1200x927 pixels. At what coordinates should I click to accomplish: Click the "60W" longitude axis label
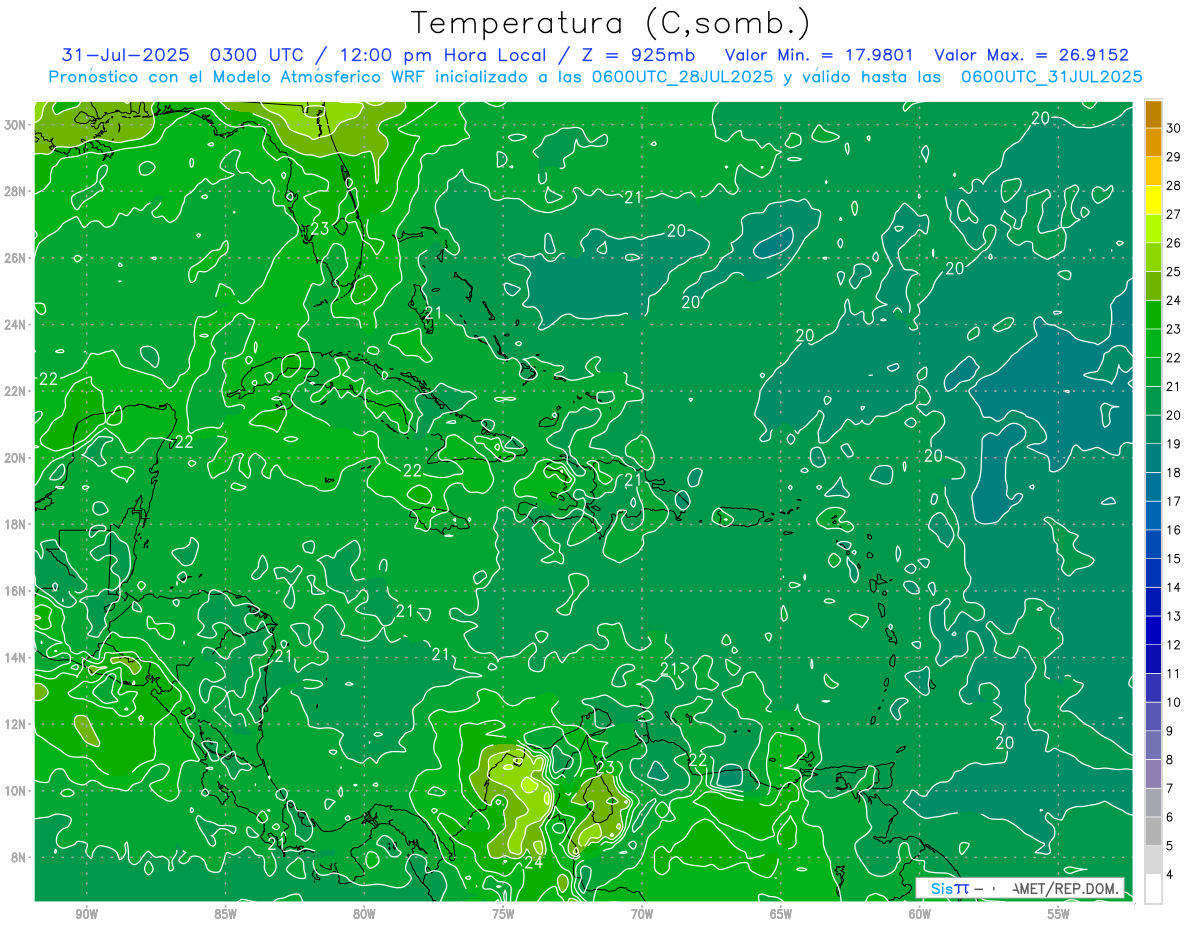click(920, 914)
